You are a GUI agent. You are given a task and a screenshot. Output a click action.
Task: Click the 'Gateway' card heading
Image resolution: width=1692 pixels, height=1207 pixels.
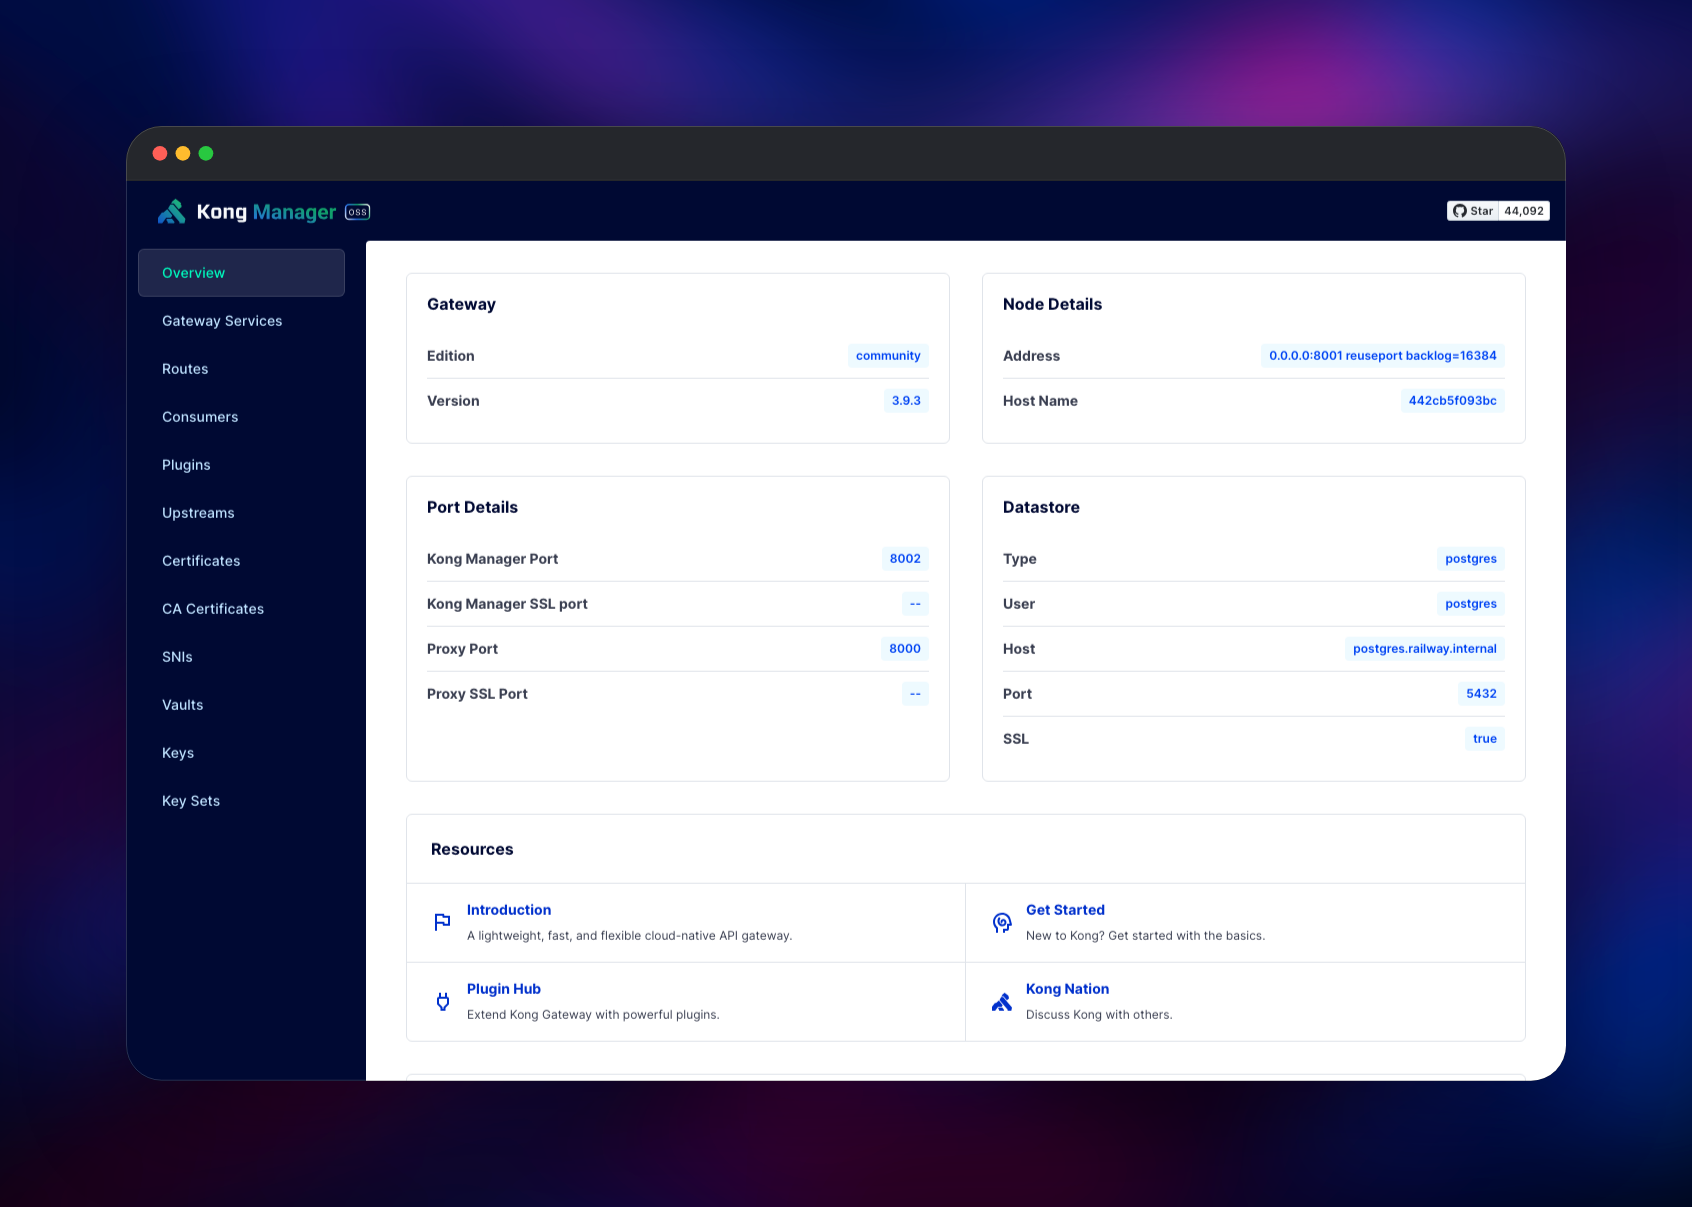[x=461, y=304]
